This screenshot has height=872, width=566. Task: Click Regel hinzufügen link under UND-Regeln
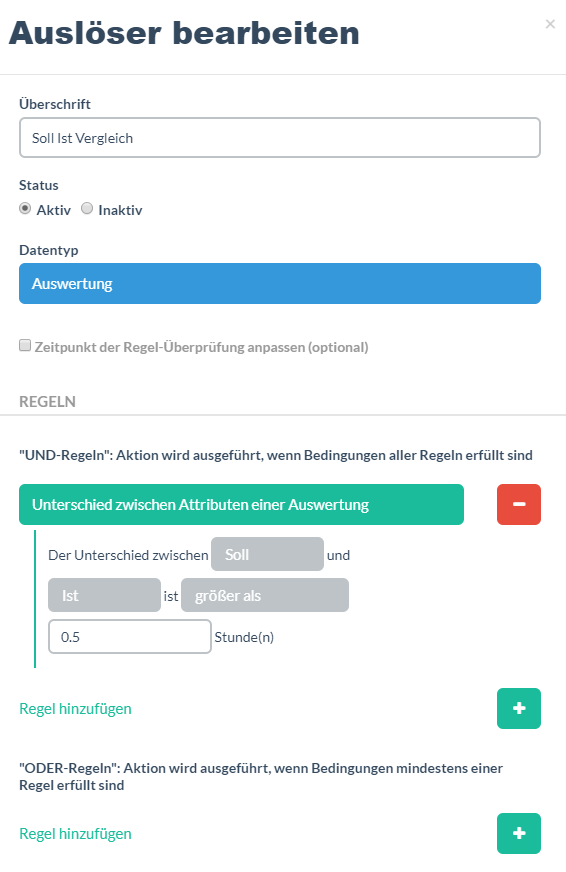[x=75, y=709]
